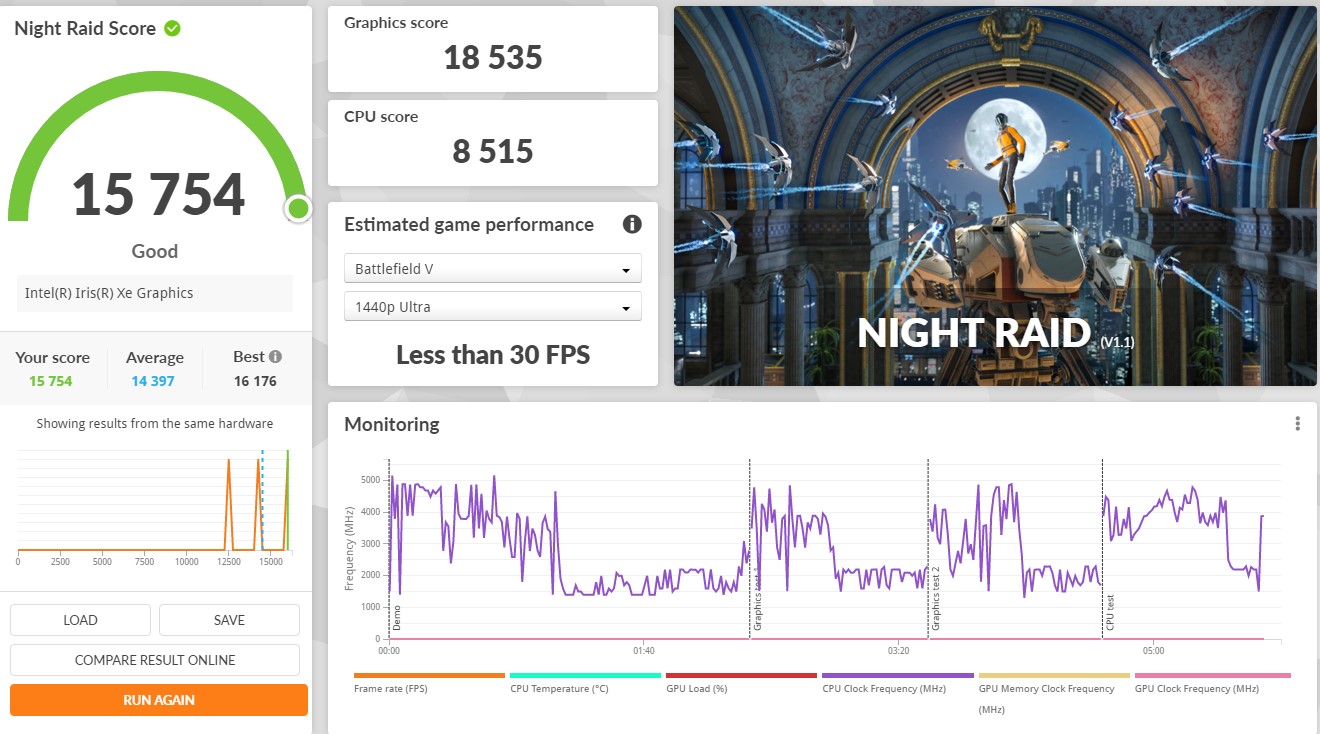Expand the Battlefield V game dropdown
Screen dimensions: 1320x734
[492, 269]
